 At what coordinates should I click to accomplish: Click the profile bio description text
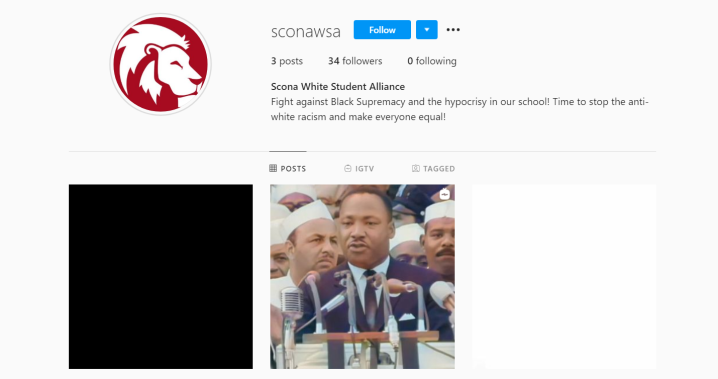point(459,109)
